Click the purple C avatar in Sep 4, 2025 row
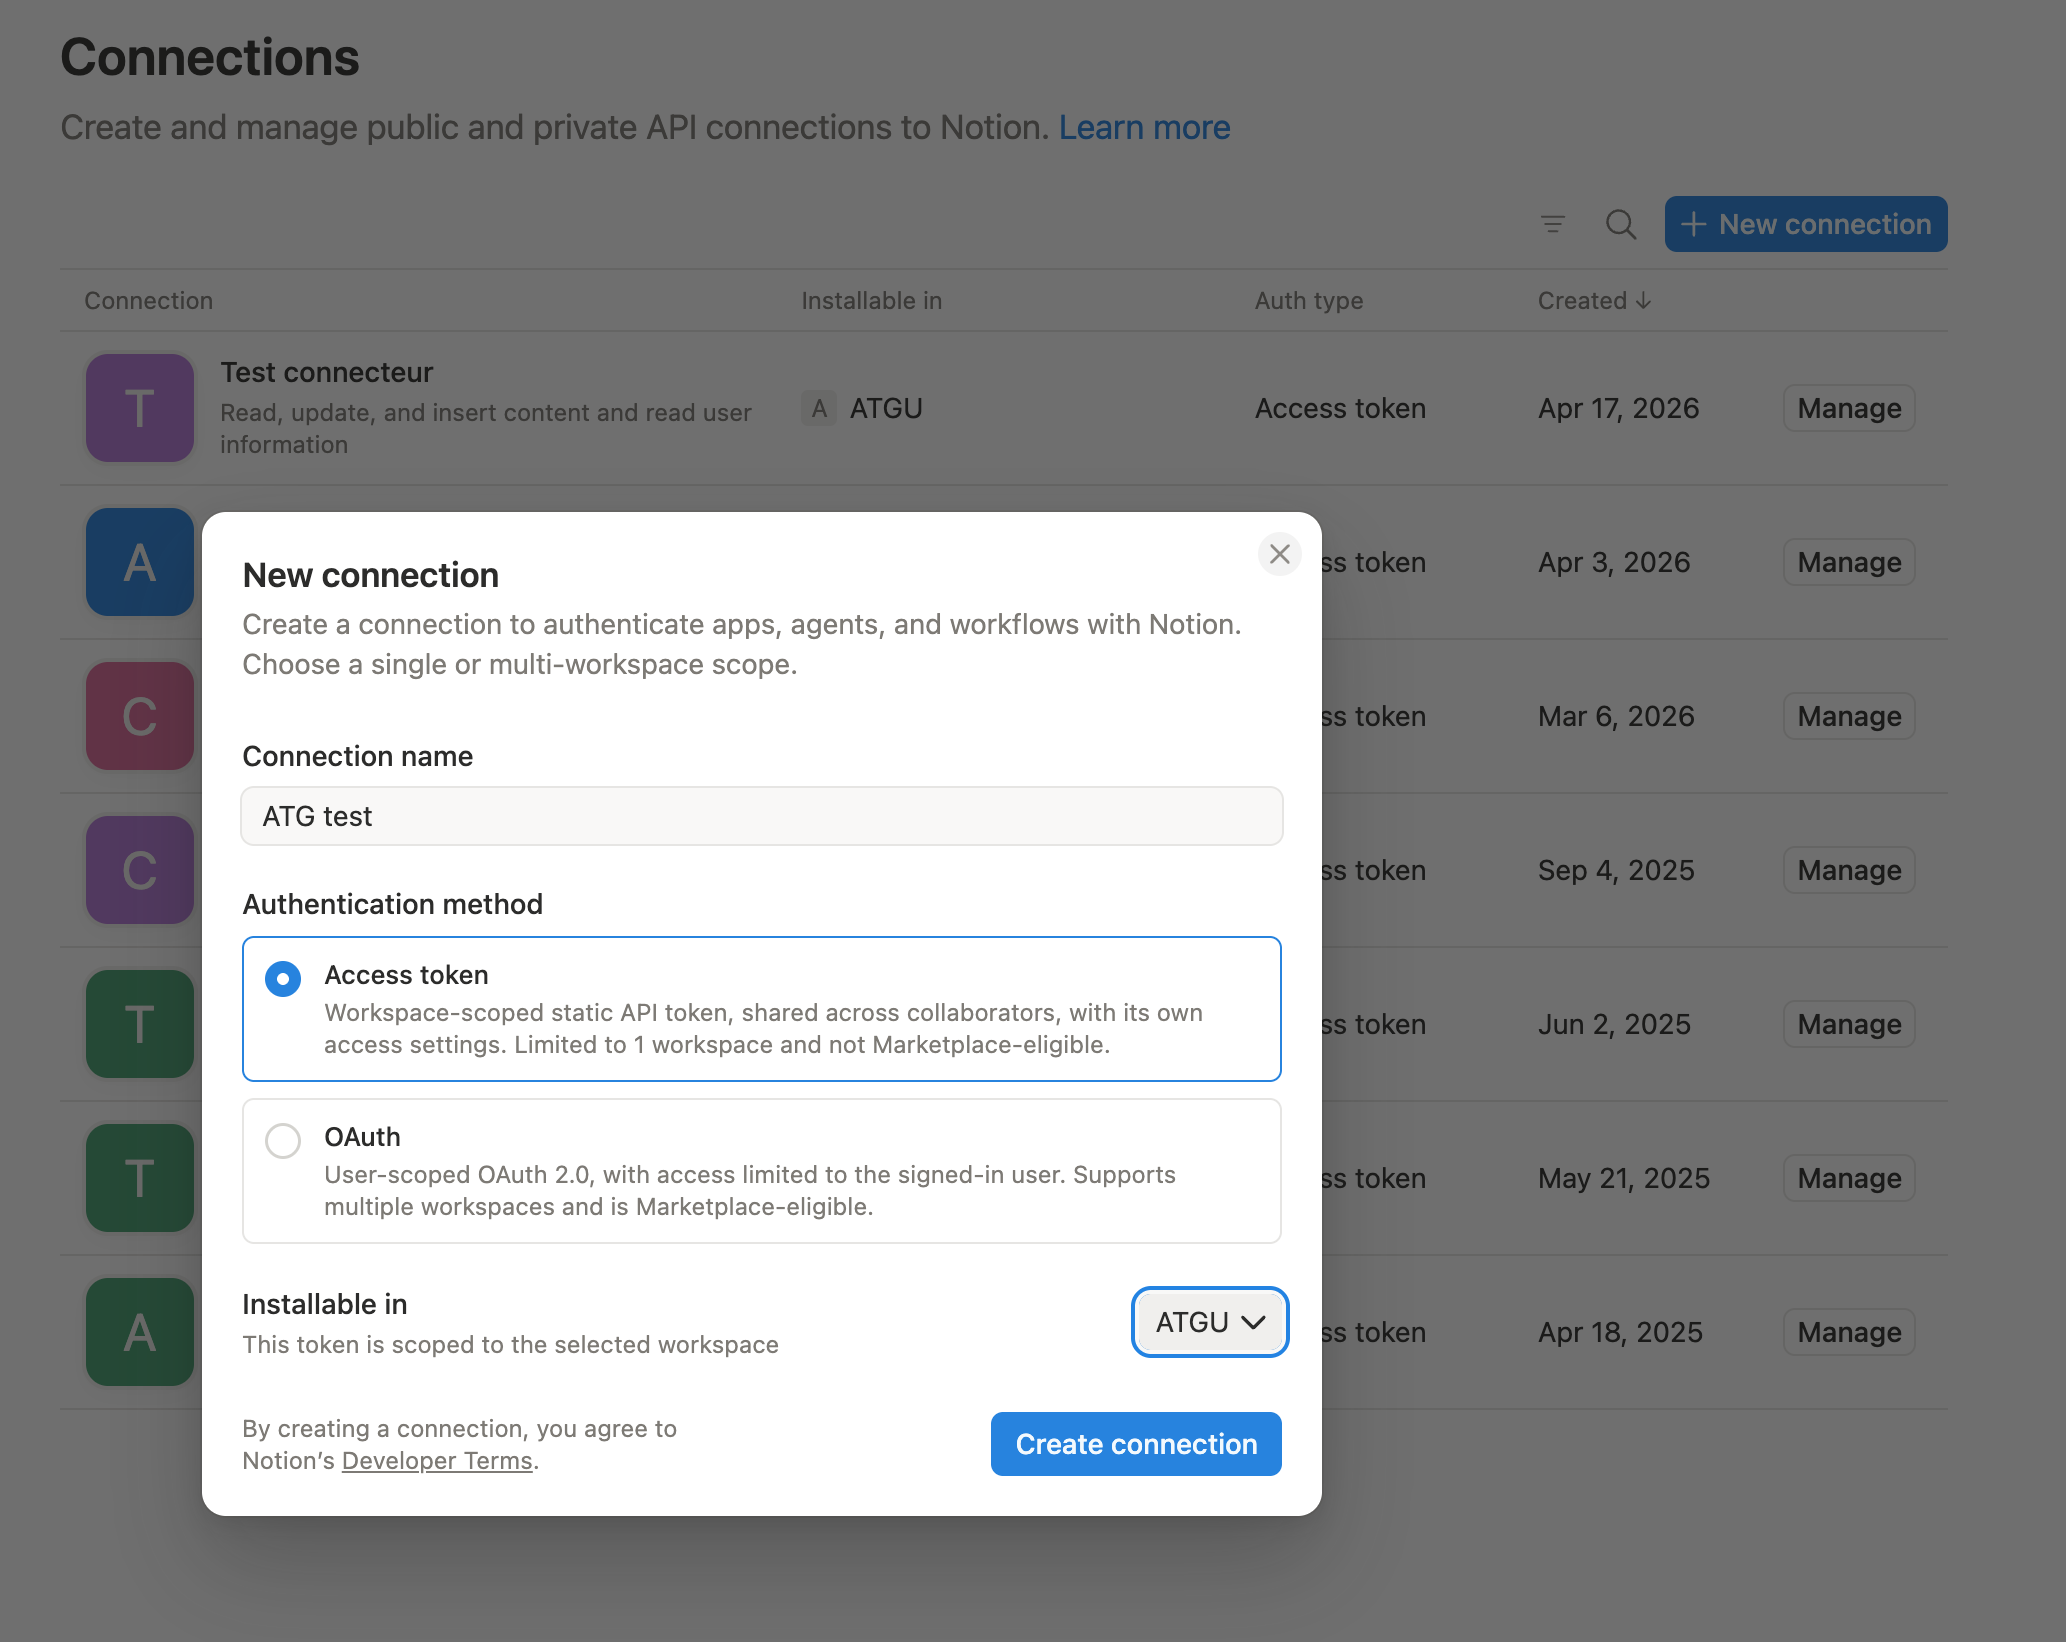Screen dimensions: 2066x1642 (140, 870)
